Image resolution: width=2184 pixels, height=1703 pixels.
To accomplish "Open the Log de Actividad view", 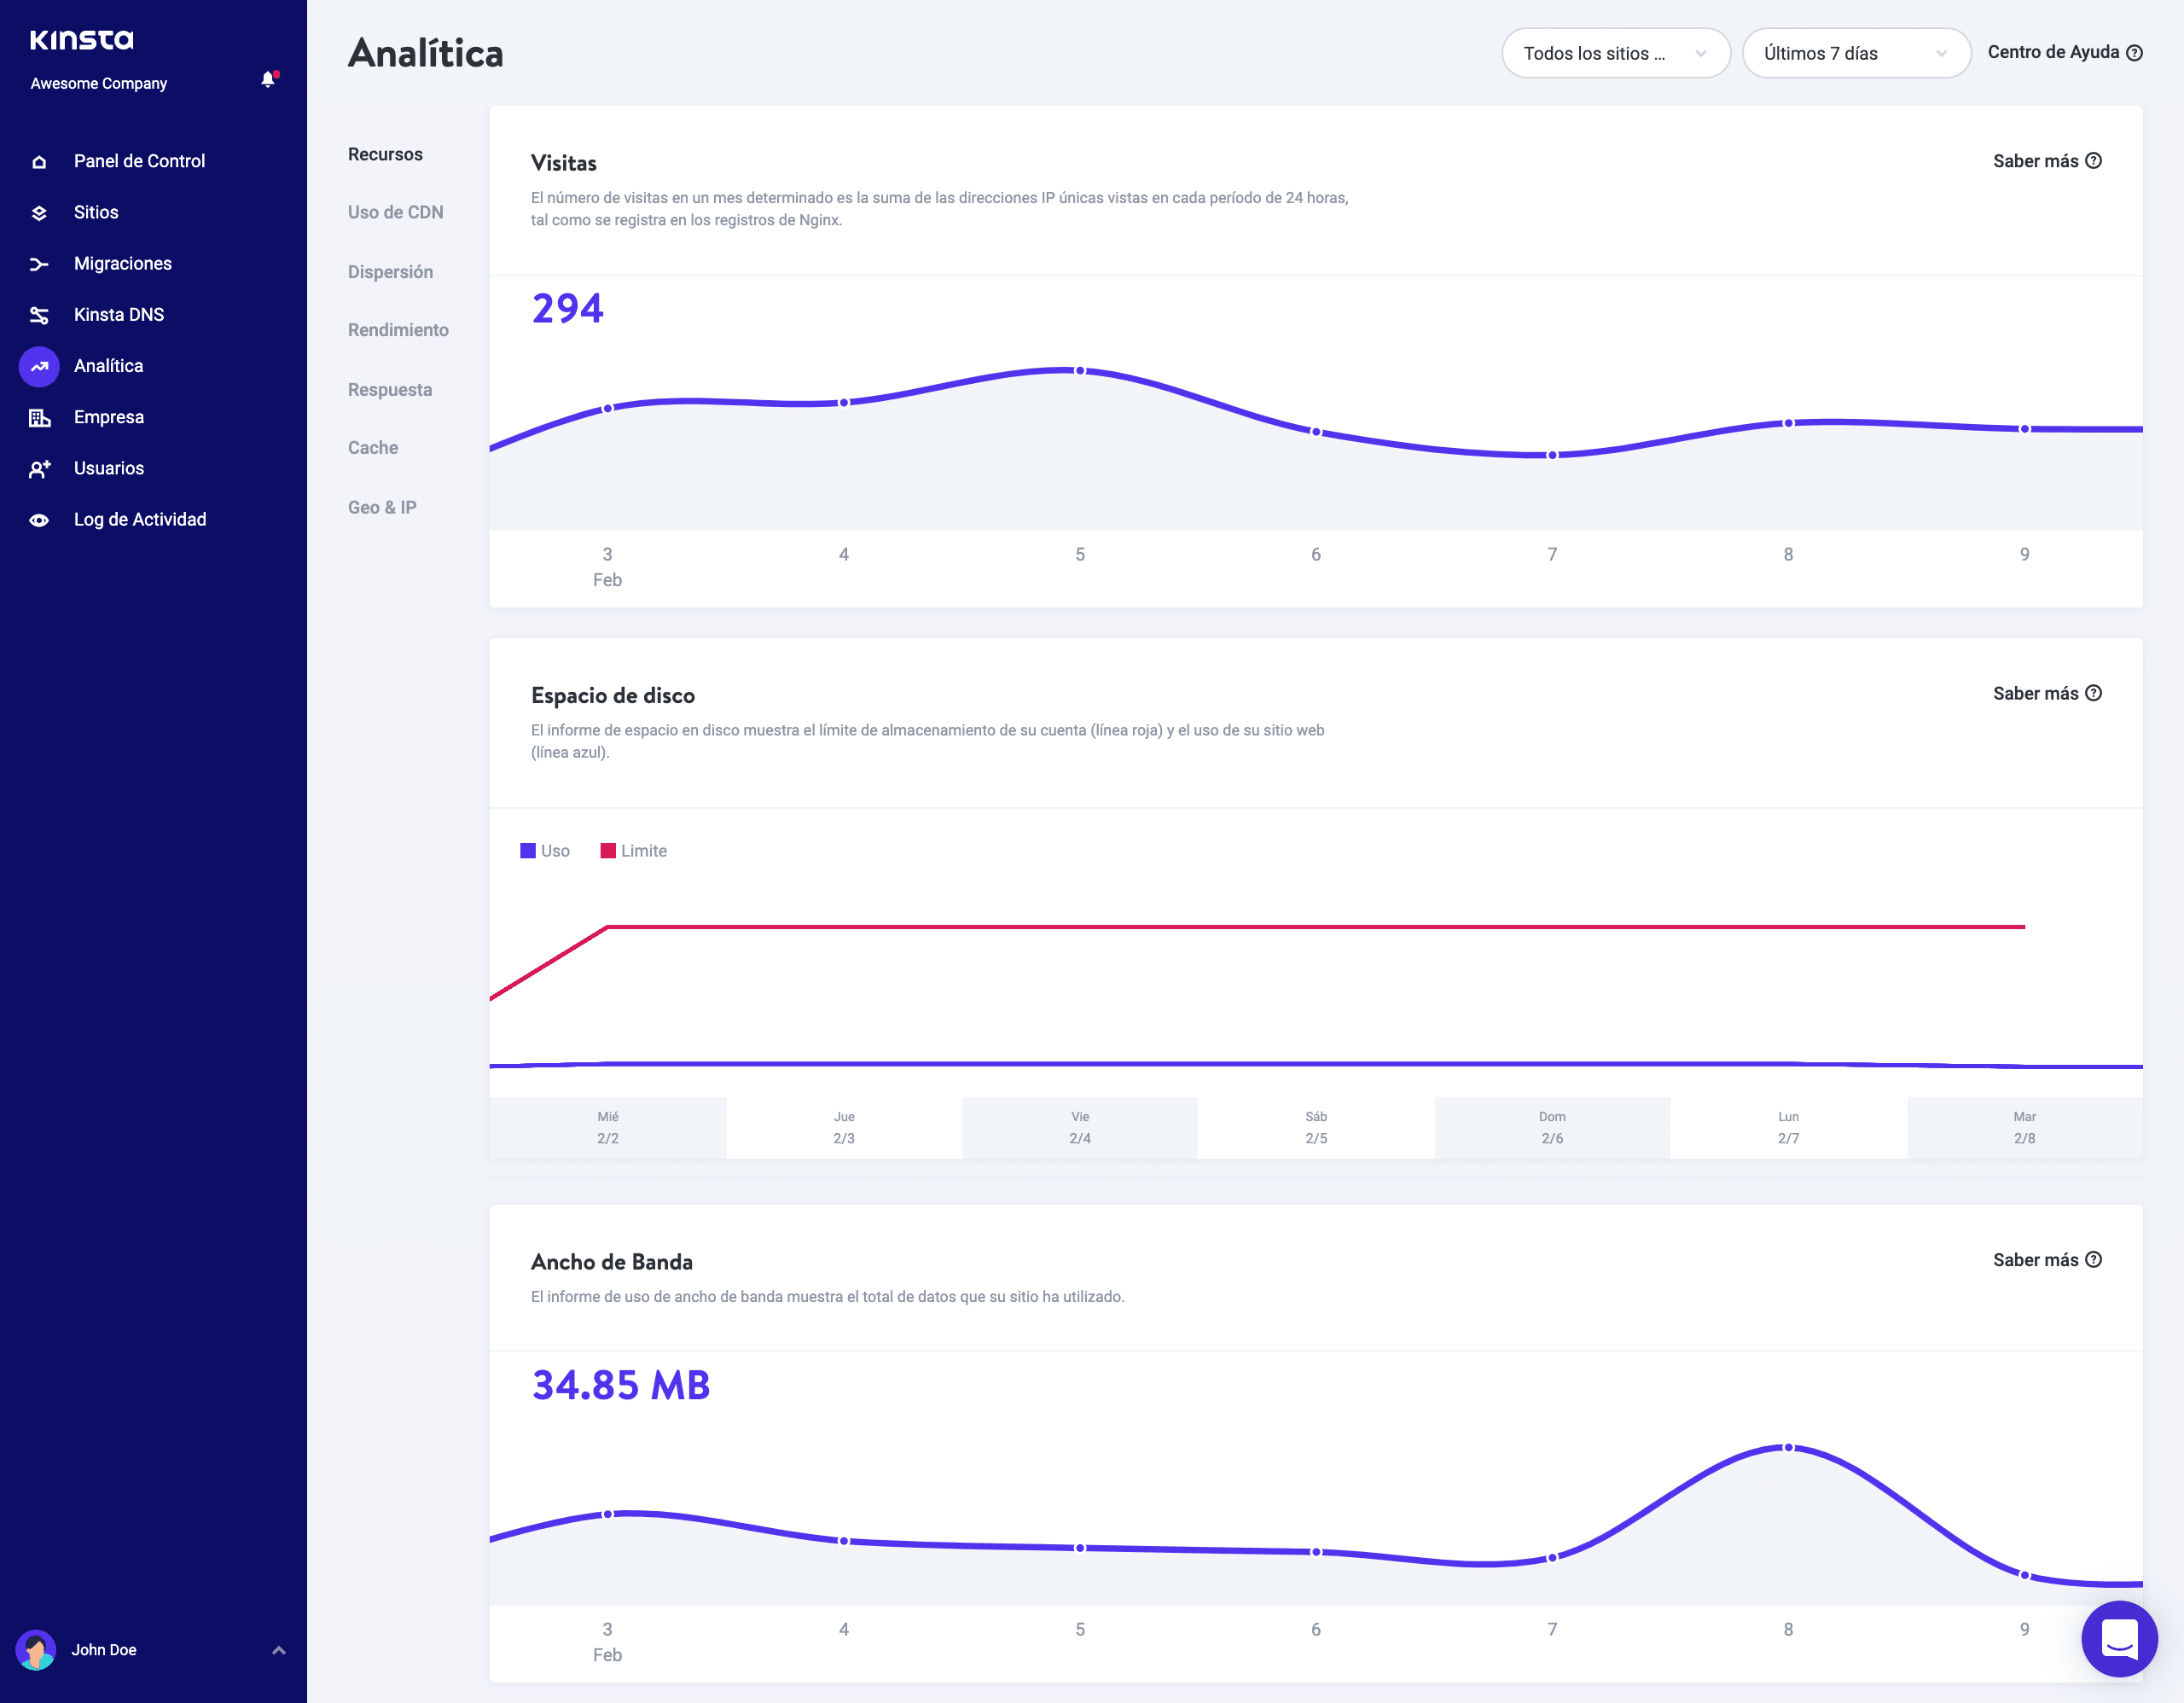I will tap(139, 519).
